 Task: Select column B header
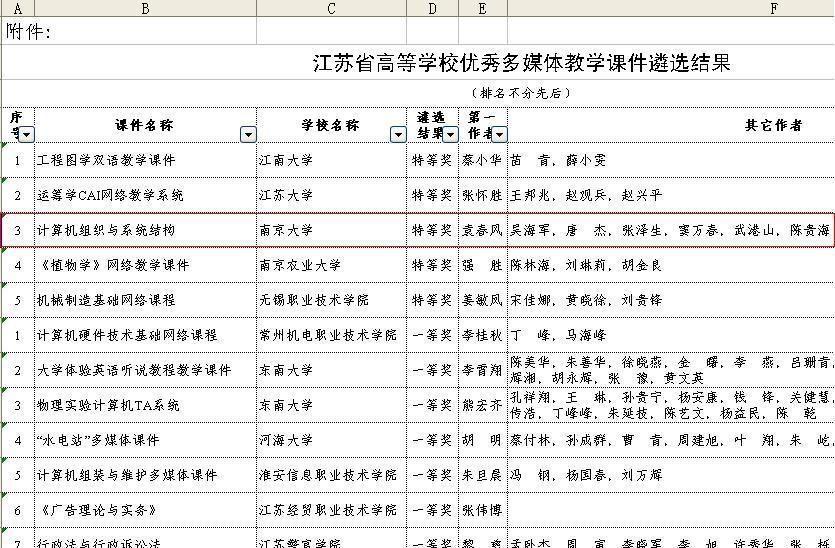click(x=145, y=8)
